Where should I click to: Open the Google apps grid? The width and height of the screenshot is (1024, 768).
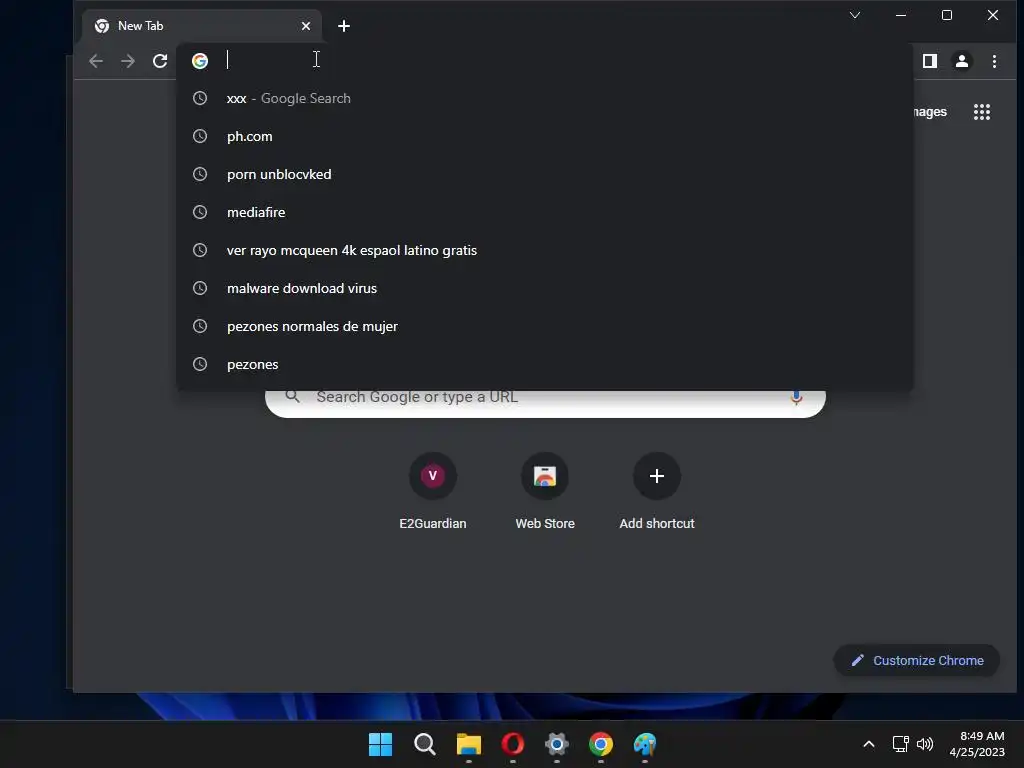tap(982, 112)
